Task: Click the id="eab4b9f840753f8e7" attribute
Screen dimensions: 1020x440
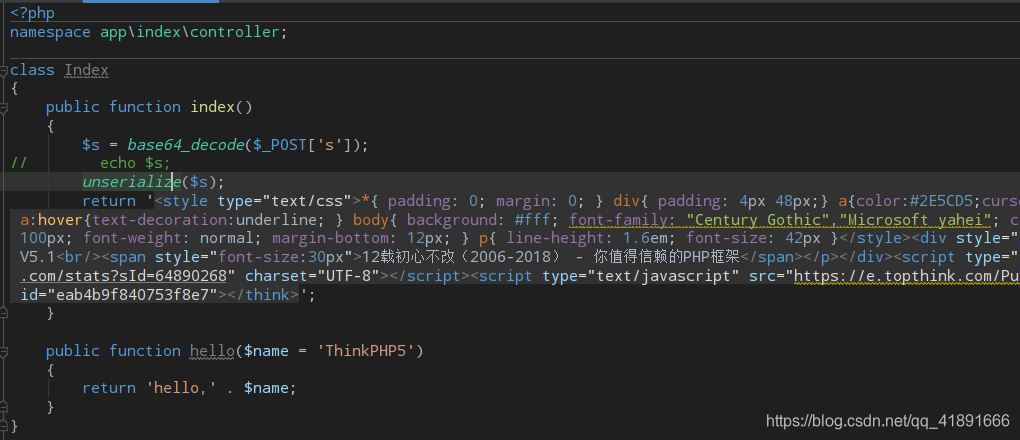Action: tap(119, 295)
